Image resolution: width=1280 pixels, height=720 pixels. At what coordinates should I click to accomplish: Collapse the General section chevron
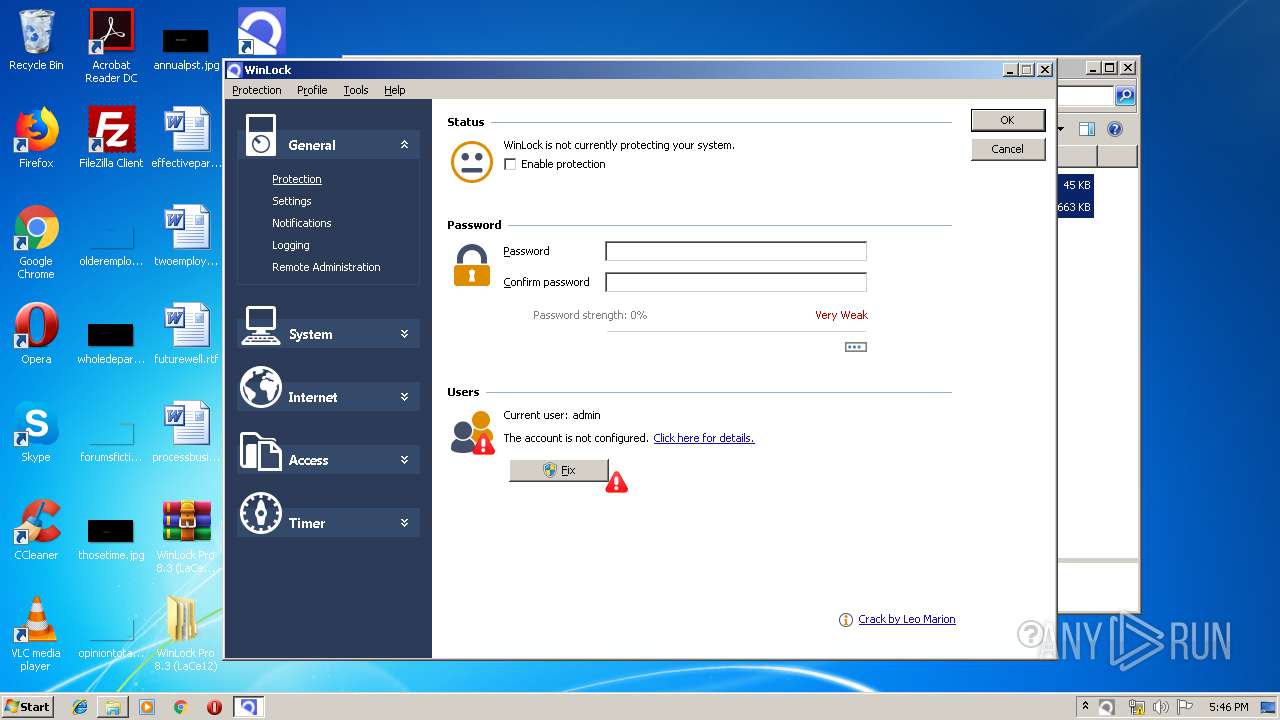404,145
